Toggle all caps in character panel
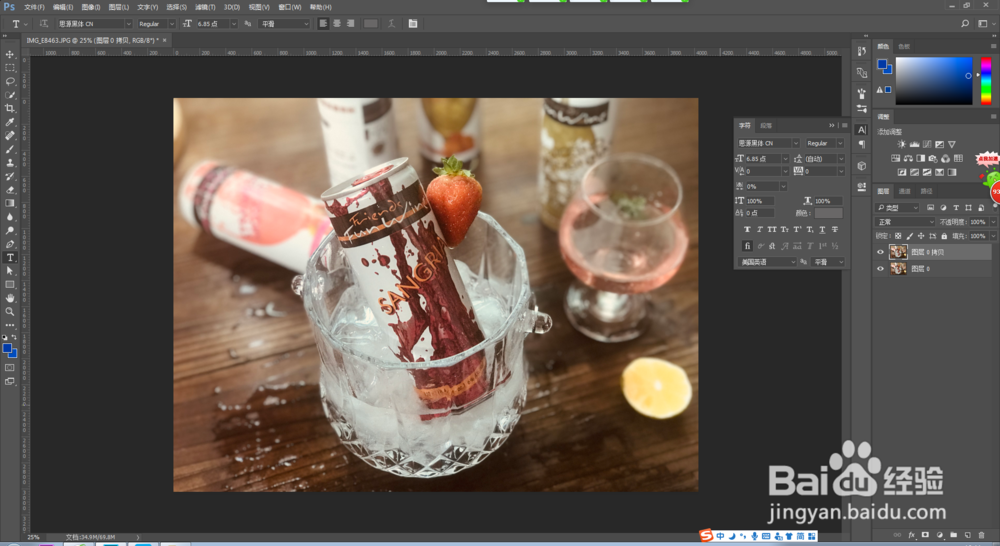The height and width of the screenshot is (546, 1000). click(x=772, y=230)
